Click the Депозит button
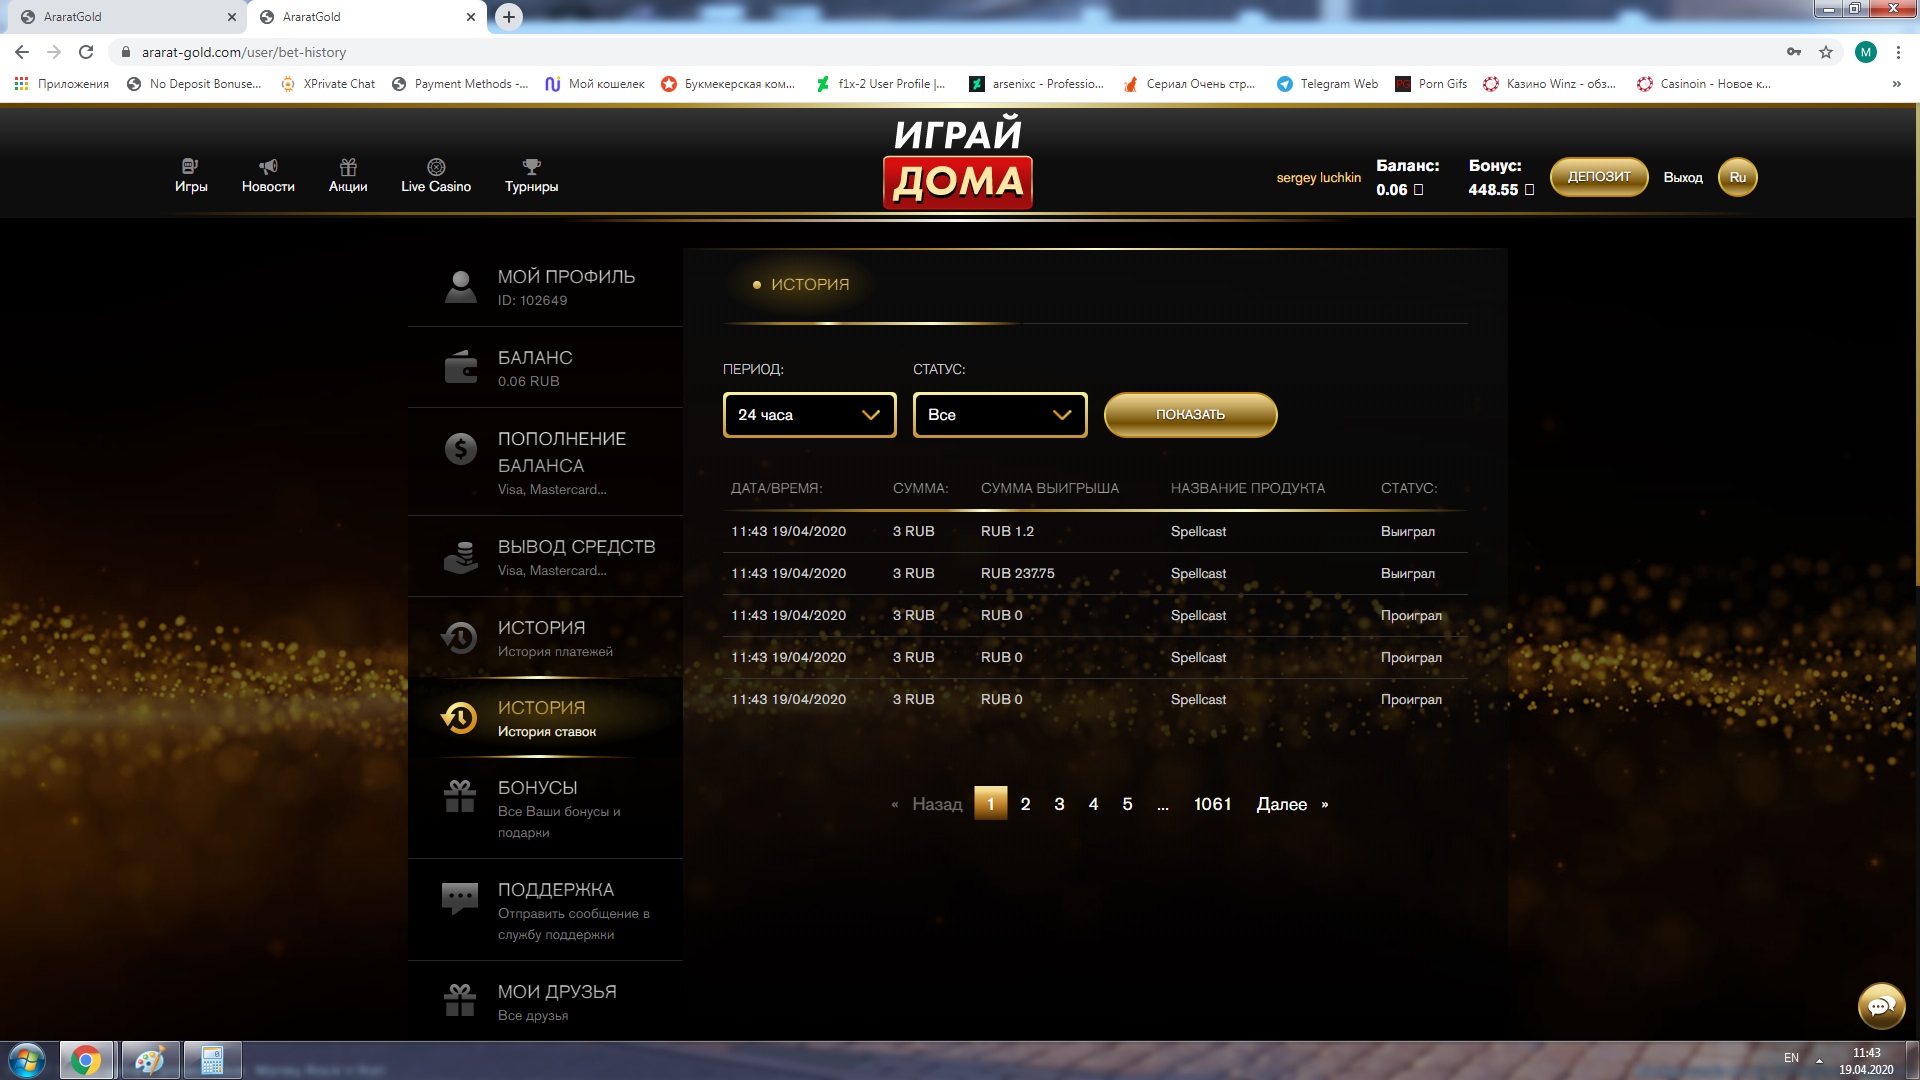 tap(1598, 177)
